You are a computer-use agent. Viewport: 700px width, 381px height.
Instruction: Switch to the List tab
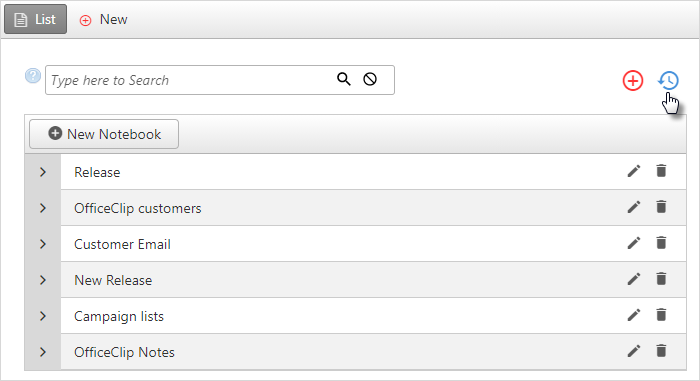point(36,19)
